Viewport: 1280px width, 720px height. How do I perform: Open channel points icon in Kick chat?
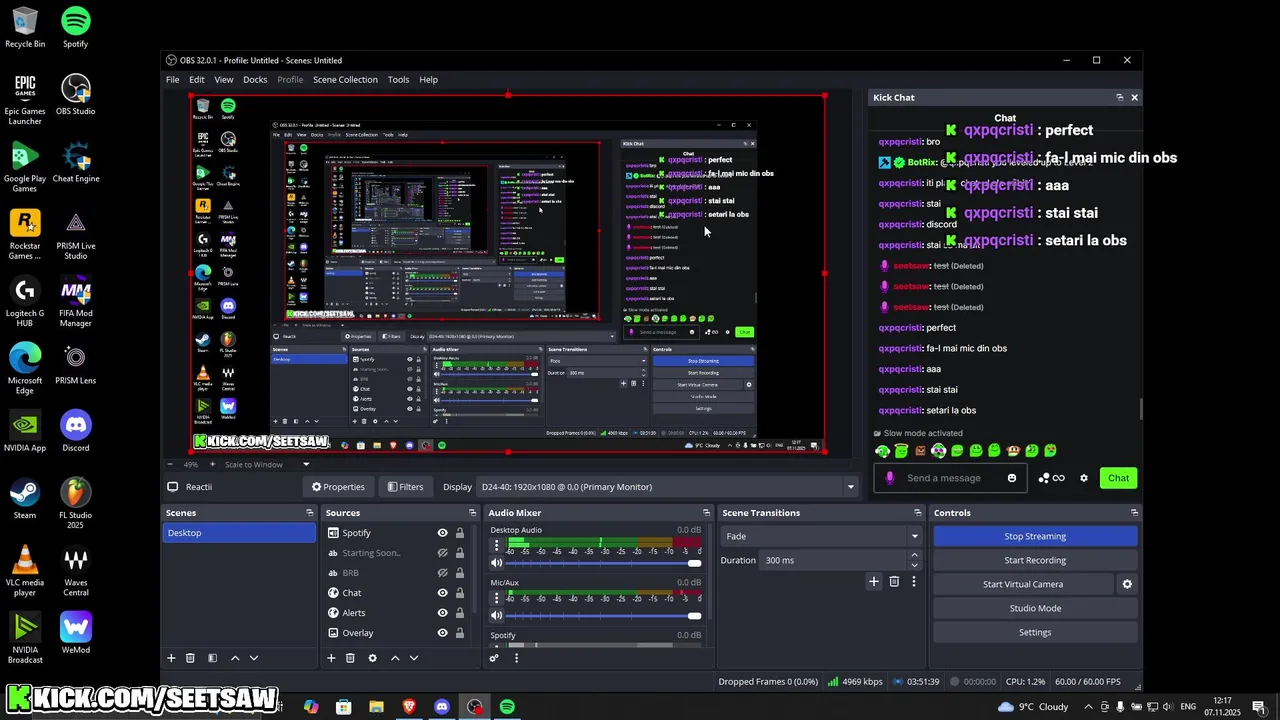[1051, 478]
